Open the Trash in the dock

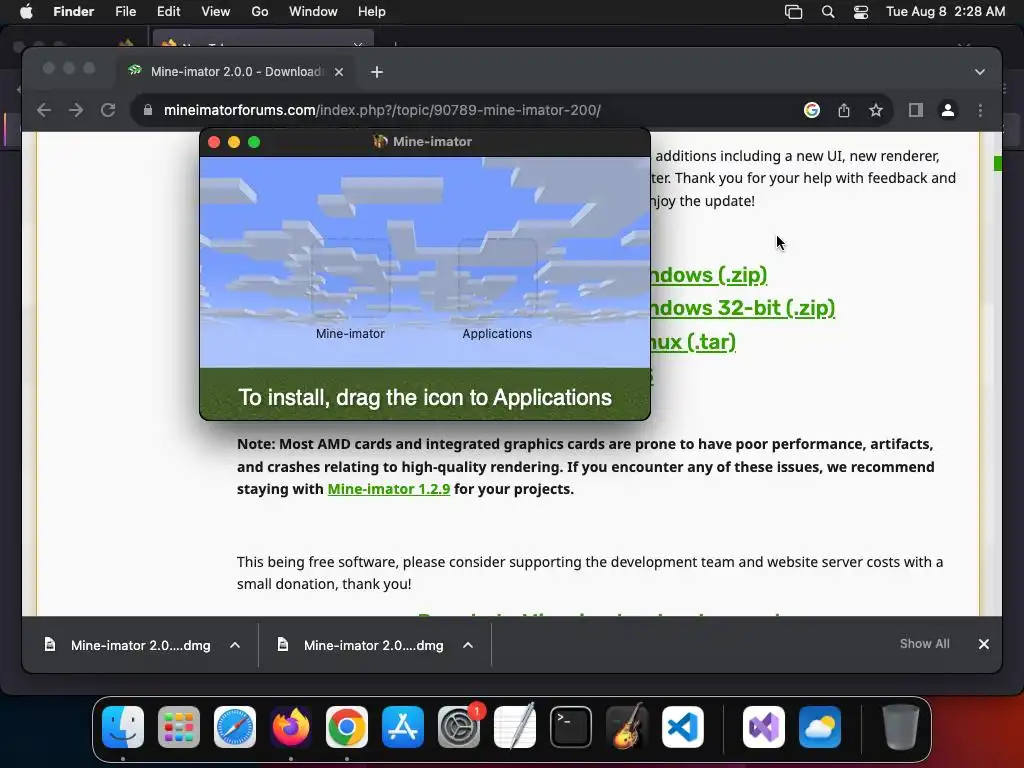point(901,727)
